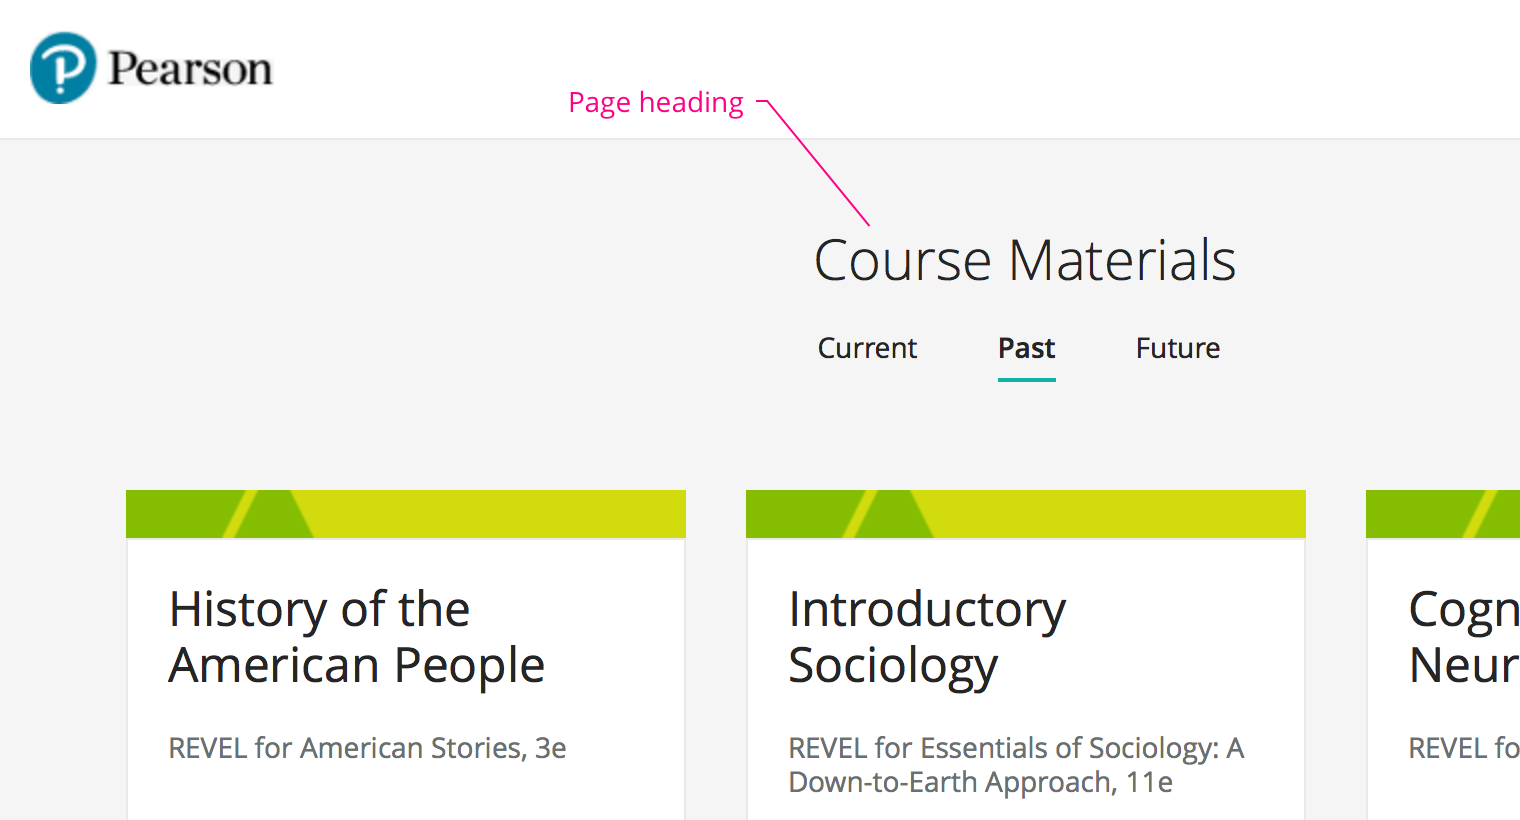Click the dark green triangle on Sociology banner
1520x820 pixels.
[x=896, y=518]
